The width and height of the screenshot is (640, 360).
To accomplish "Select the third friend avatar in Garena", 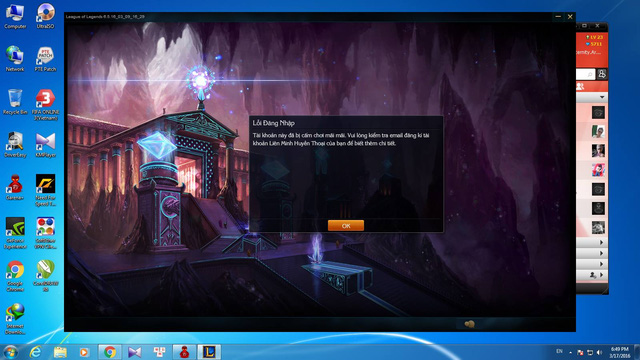I will 598,151.
